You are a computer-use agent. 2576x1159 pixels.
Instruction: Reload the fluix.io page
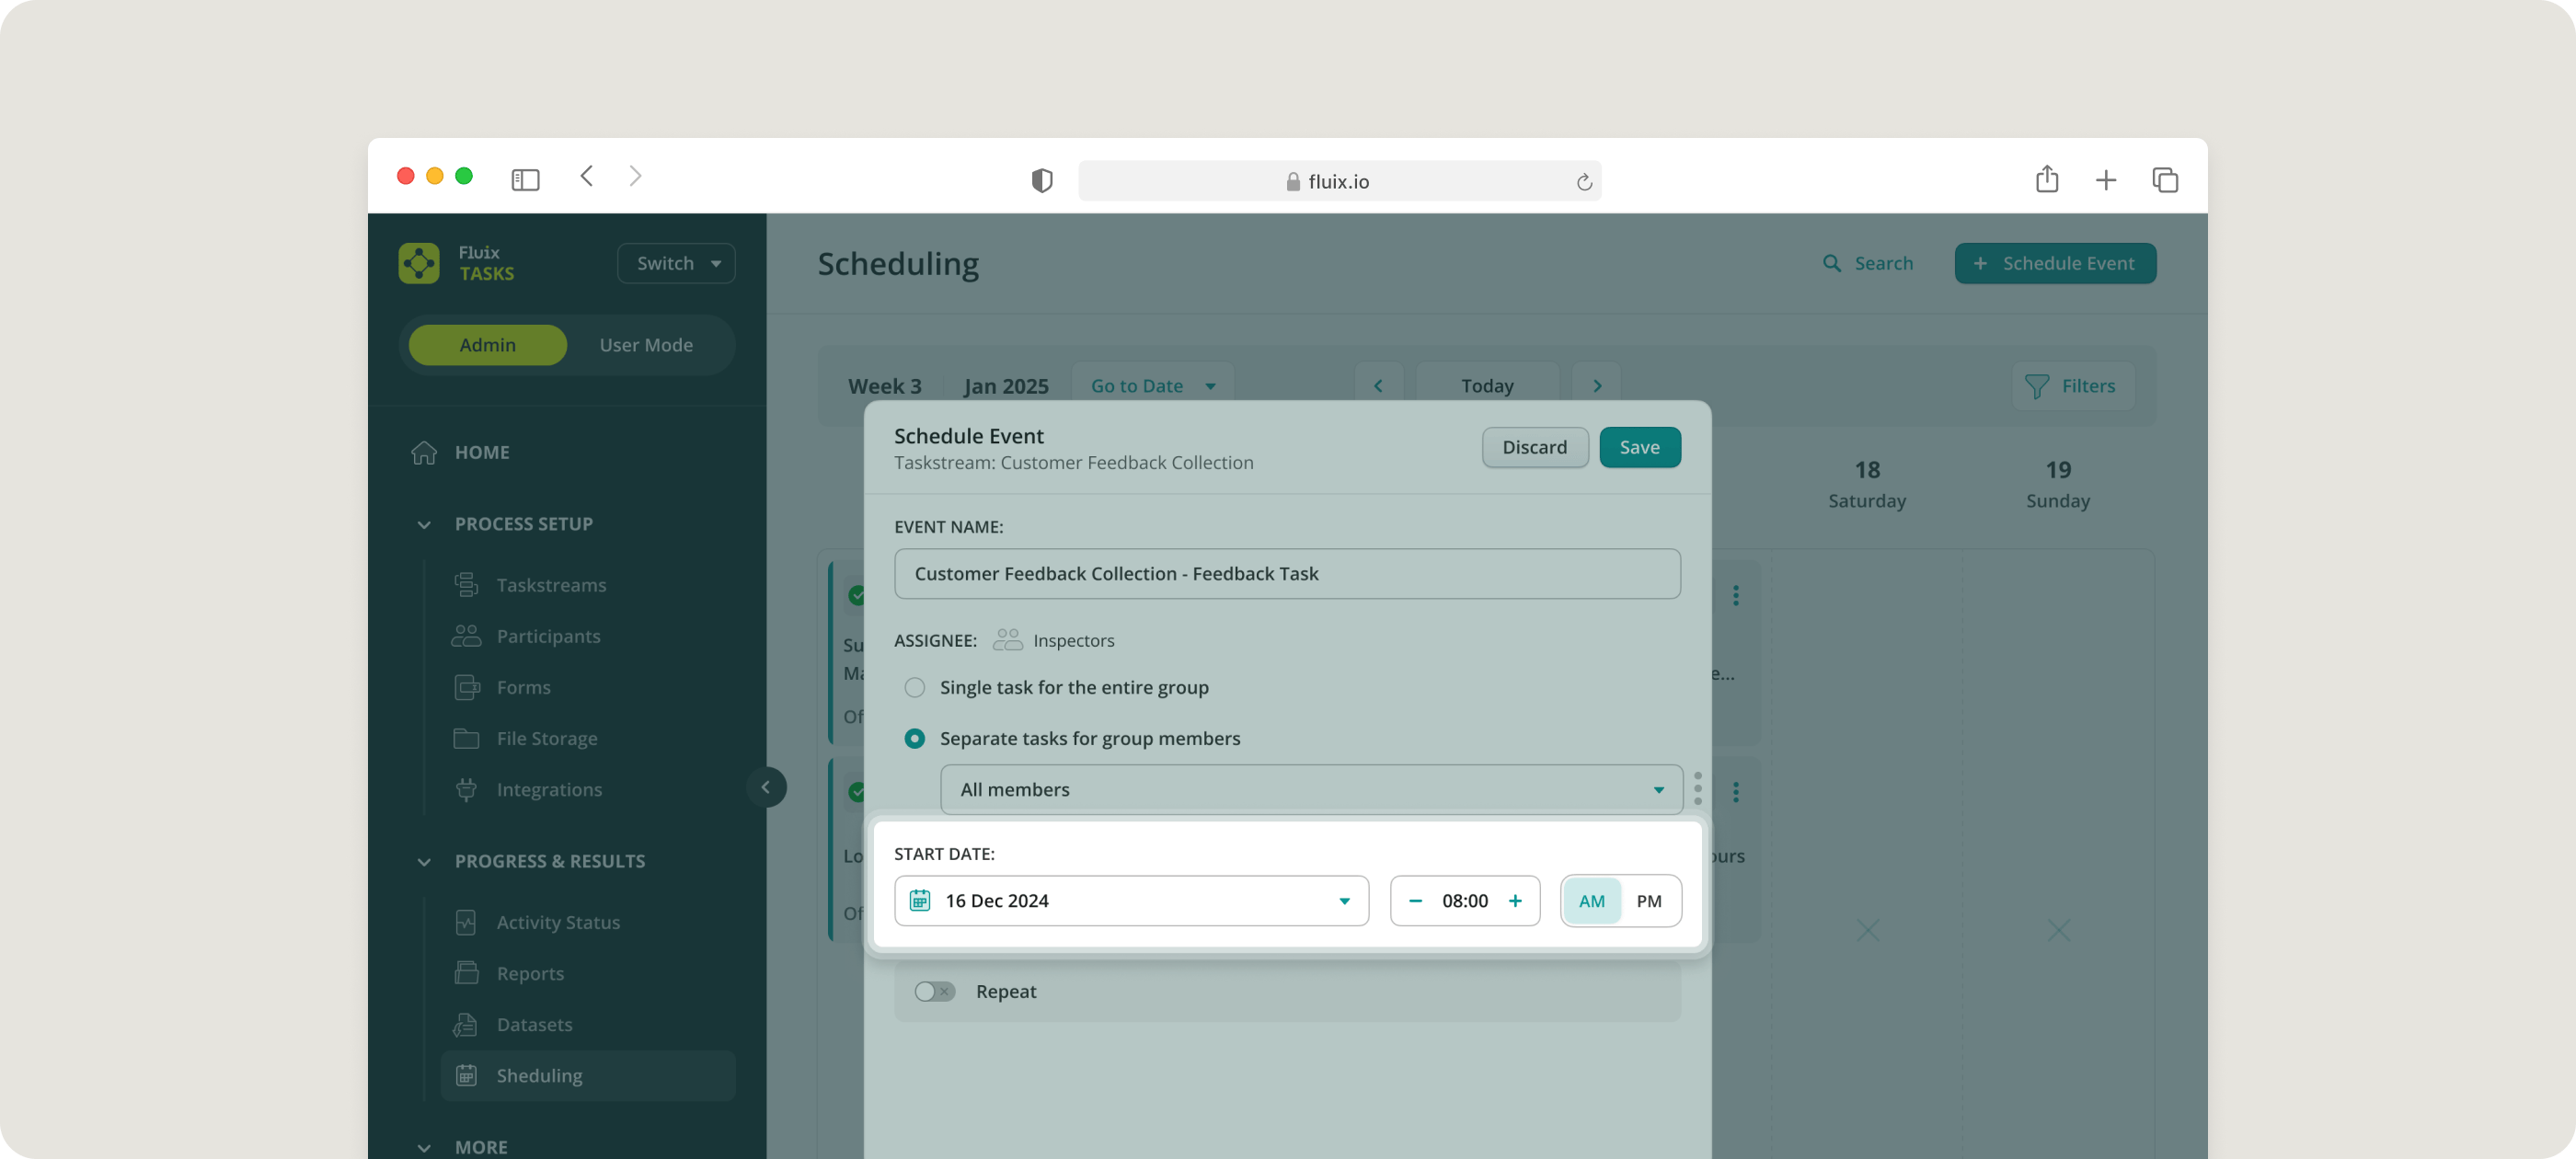pos(1583,182)
